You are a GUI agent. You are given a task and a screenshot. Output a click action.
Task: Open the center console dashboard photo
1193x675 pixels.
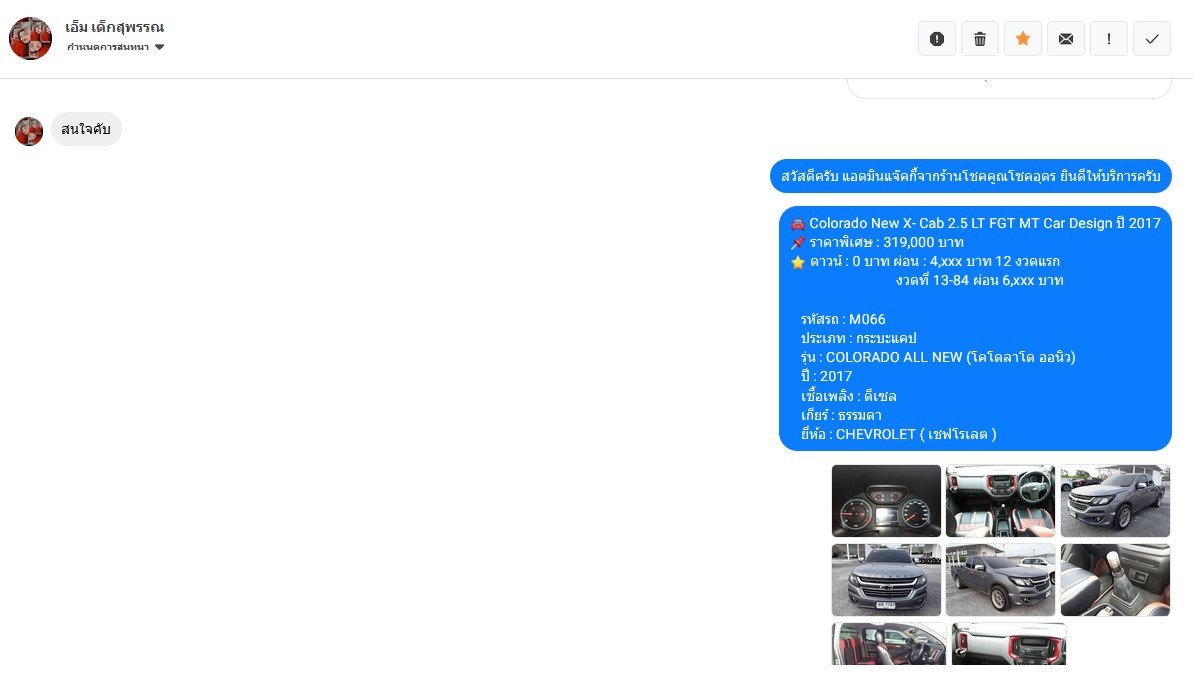[x=1009, y=644]
